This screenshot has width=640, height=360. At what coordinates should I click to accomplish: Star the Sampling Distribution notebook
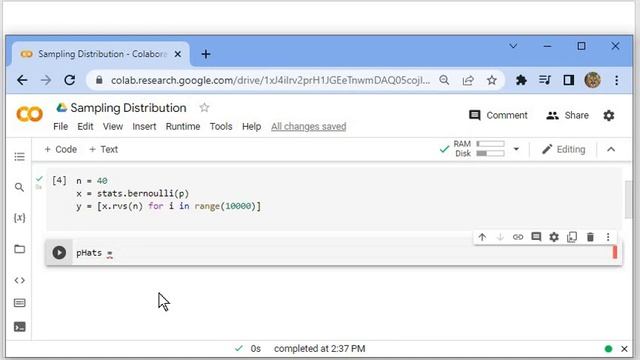click(204, 108)
